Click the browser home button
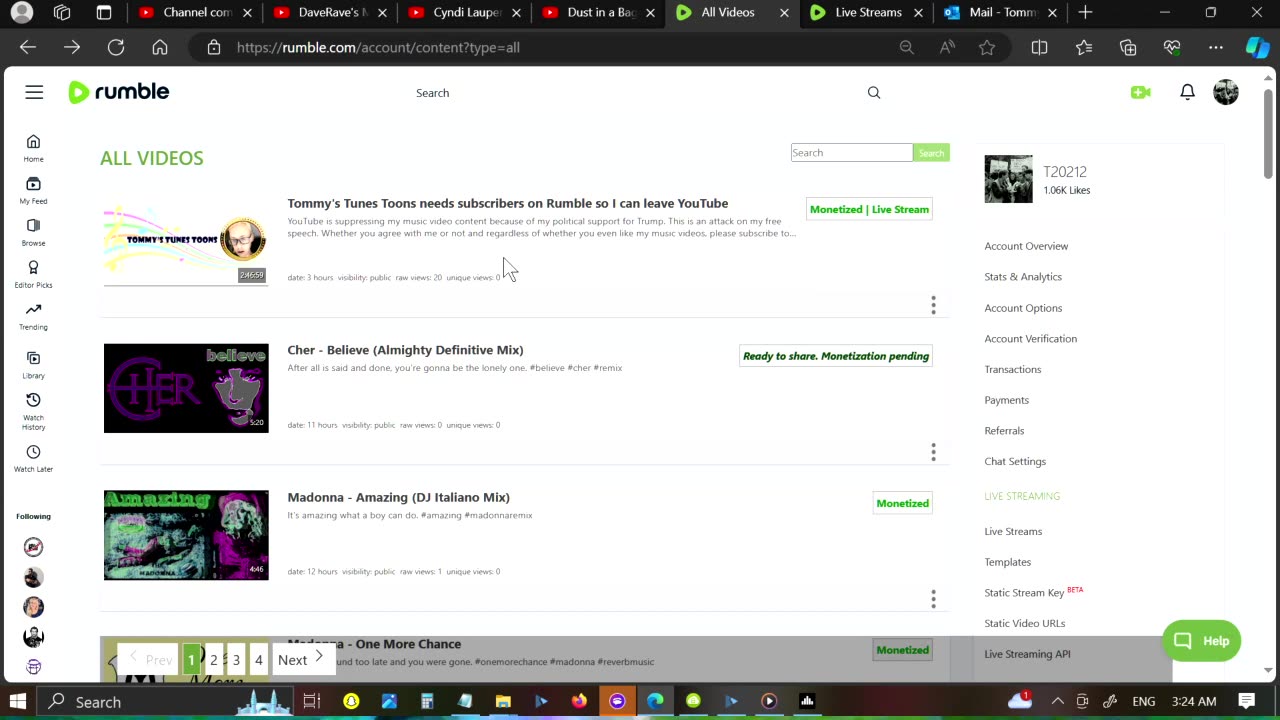 pyautogui.click(x=160, y=47)
